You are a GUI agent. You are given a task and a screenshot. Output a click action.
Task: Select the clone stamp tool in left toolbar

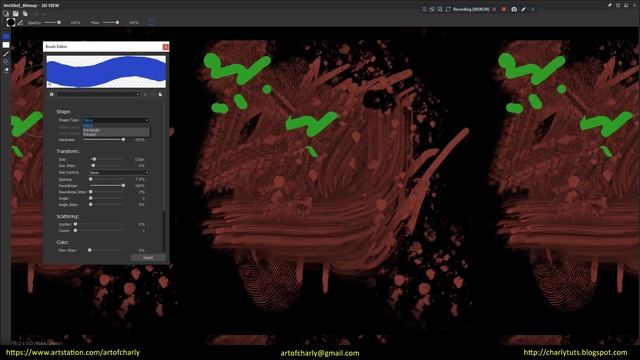point(6,62)
